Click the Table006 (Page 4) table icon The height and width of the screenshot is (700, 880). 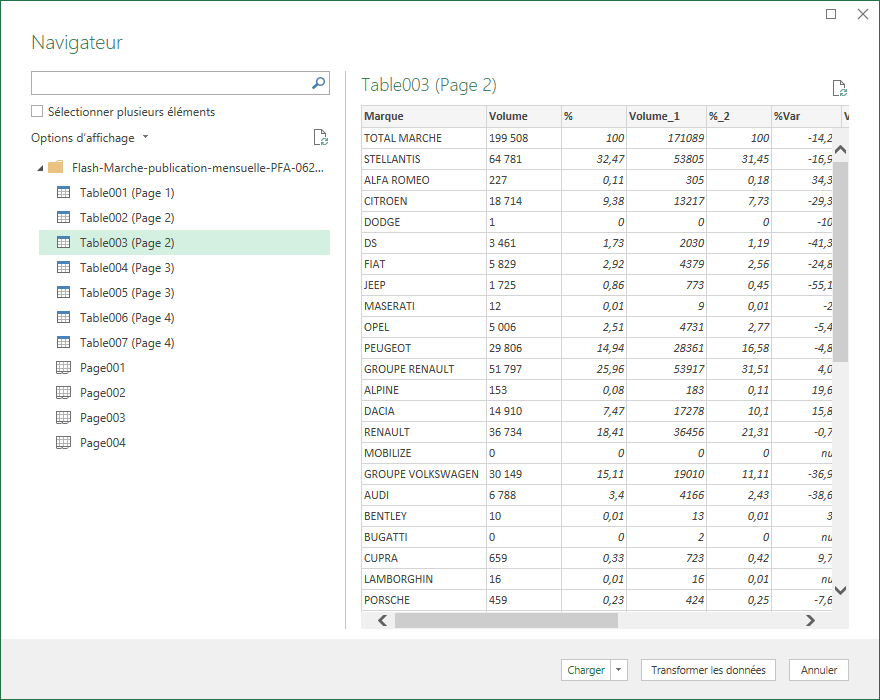click(63, 317)
